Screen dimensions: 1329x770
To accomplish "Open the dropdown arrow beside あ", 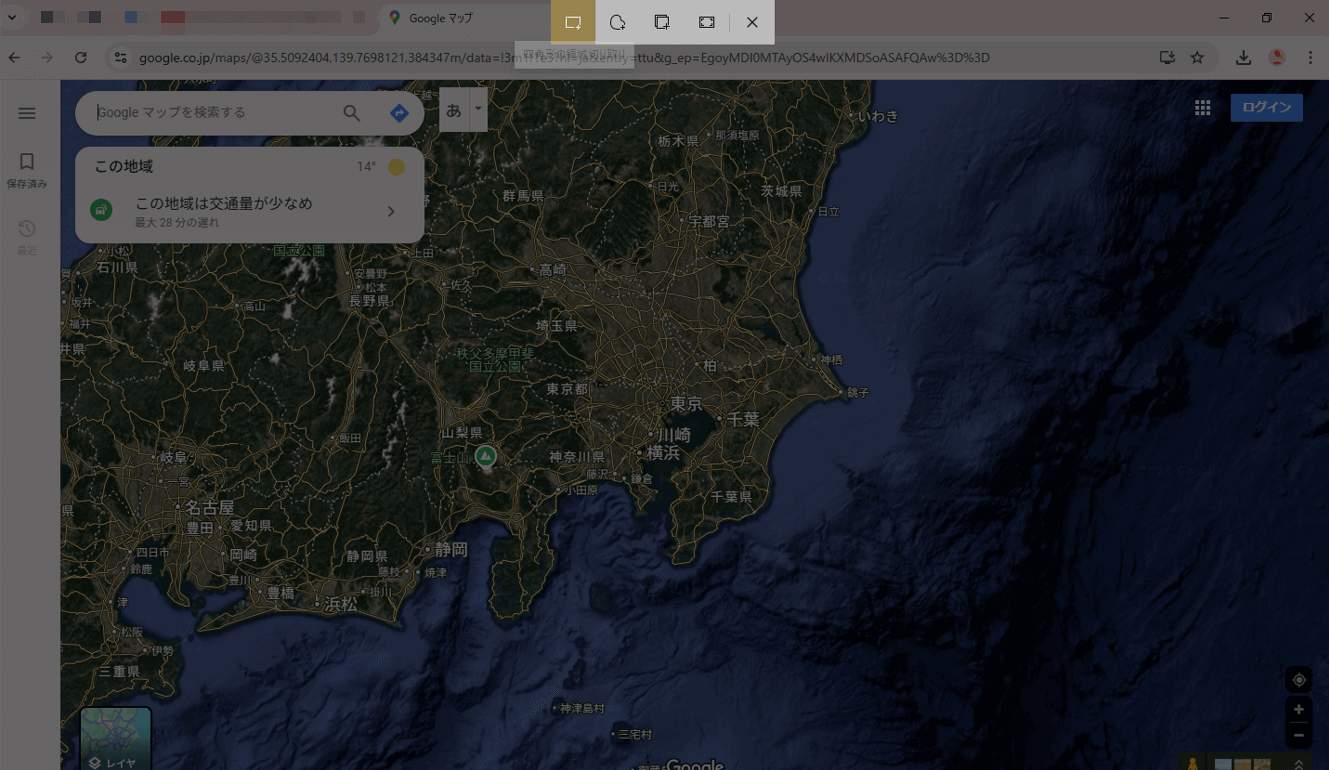I will (x=478, y=109).
